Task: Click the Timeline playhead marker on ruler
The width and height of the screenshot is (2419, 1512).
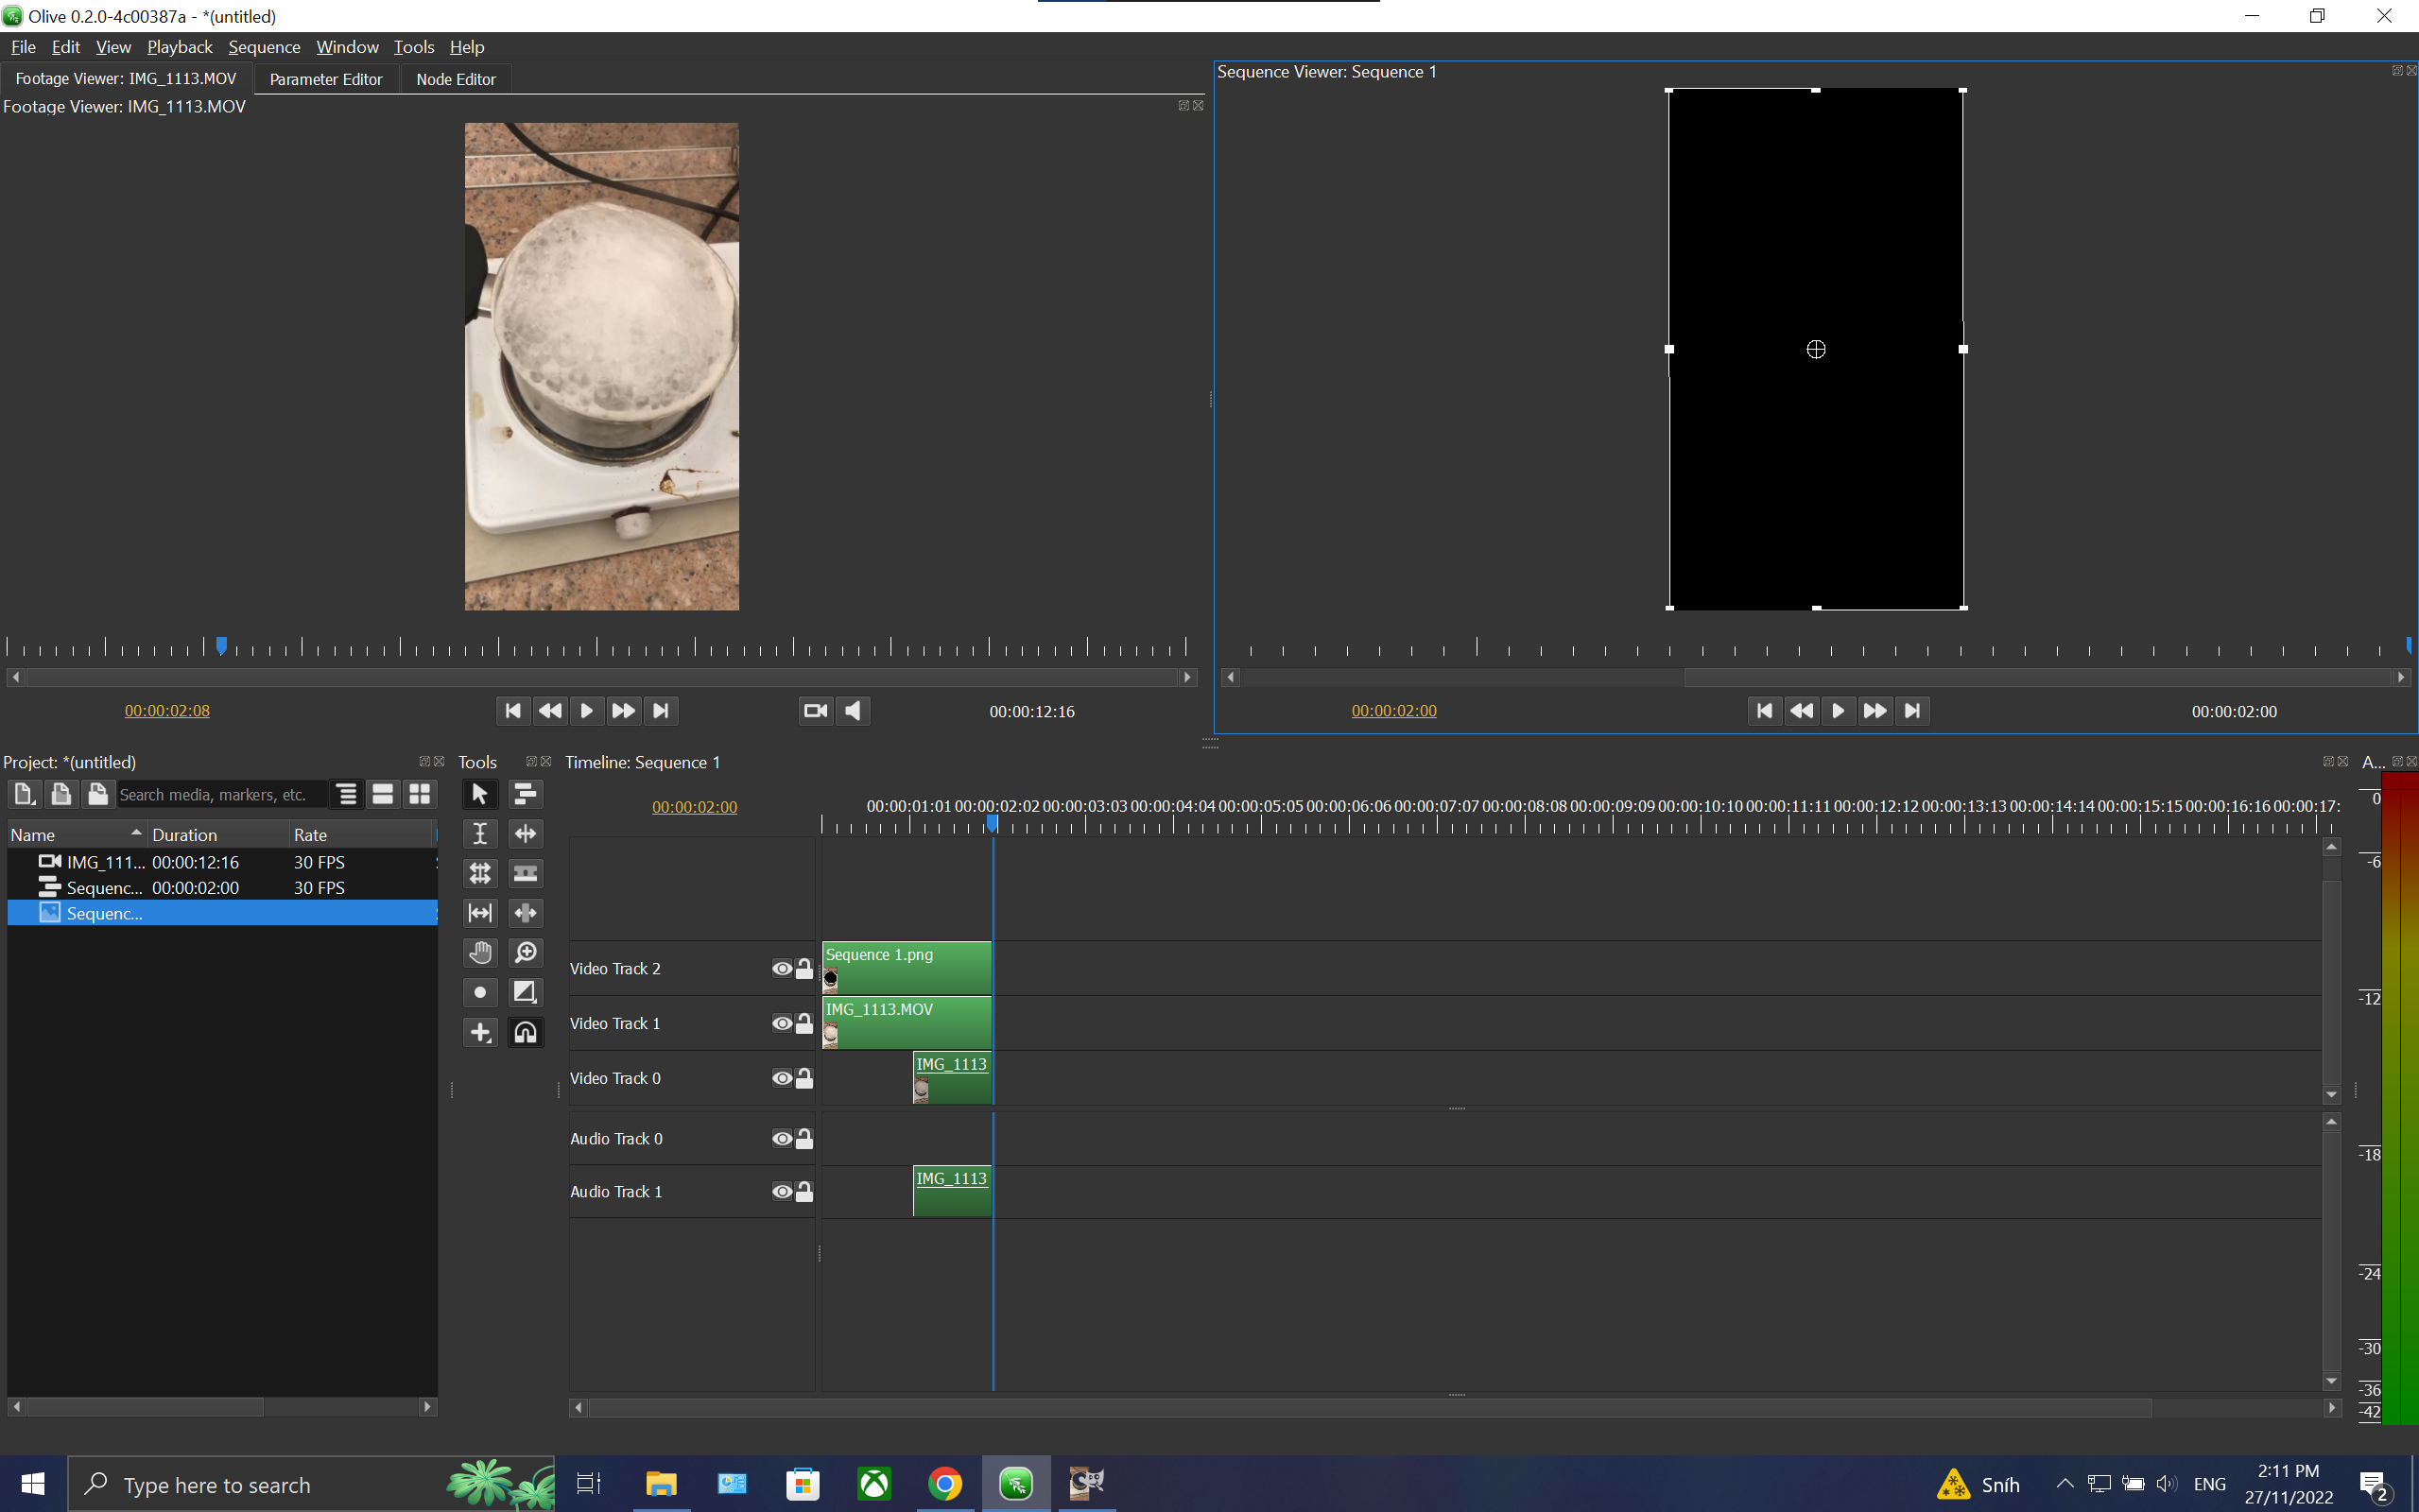Action: click(x=992, y=823)
